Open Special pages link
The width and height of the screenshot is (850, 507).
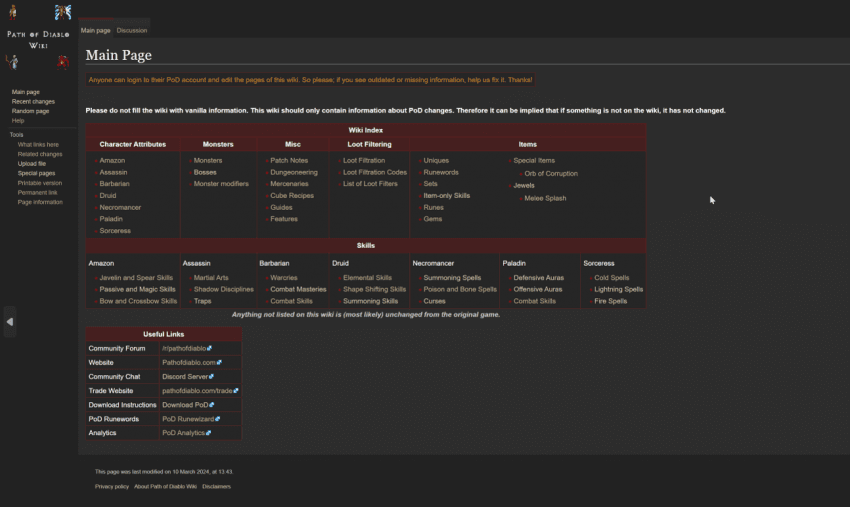click(36, 174)
